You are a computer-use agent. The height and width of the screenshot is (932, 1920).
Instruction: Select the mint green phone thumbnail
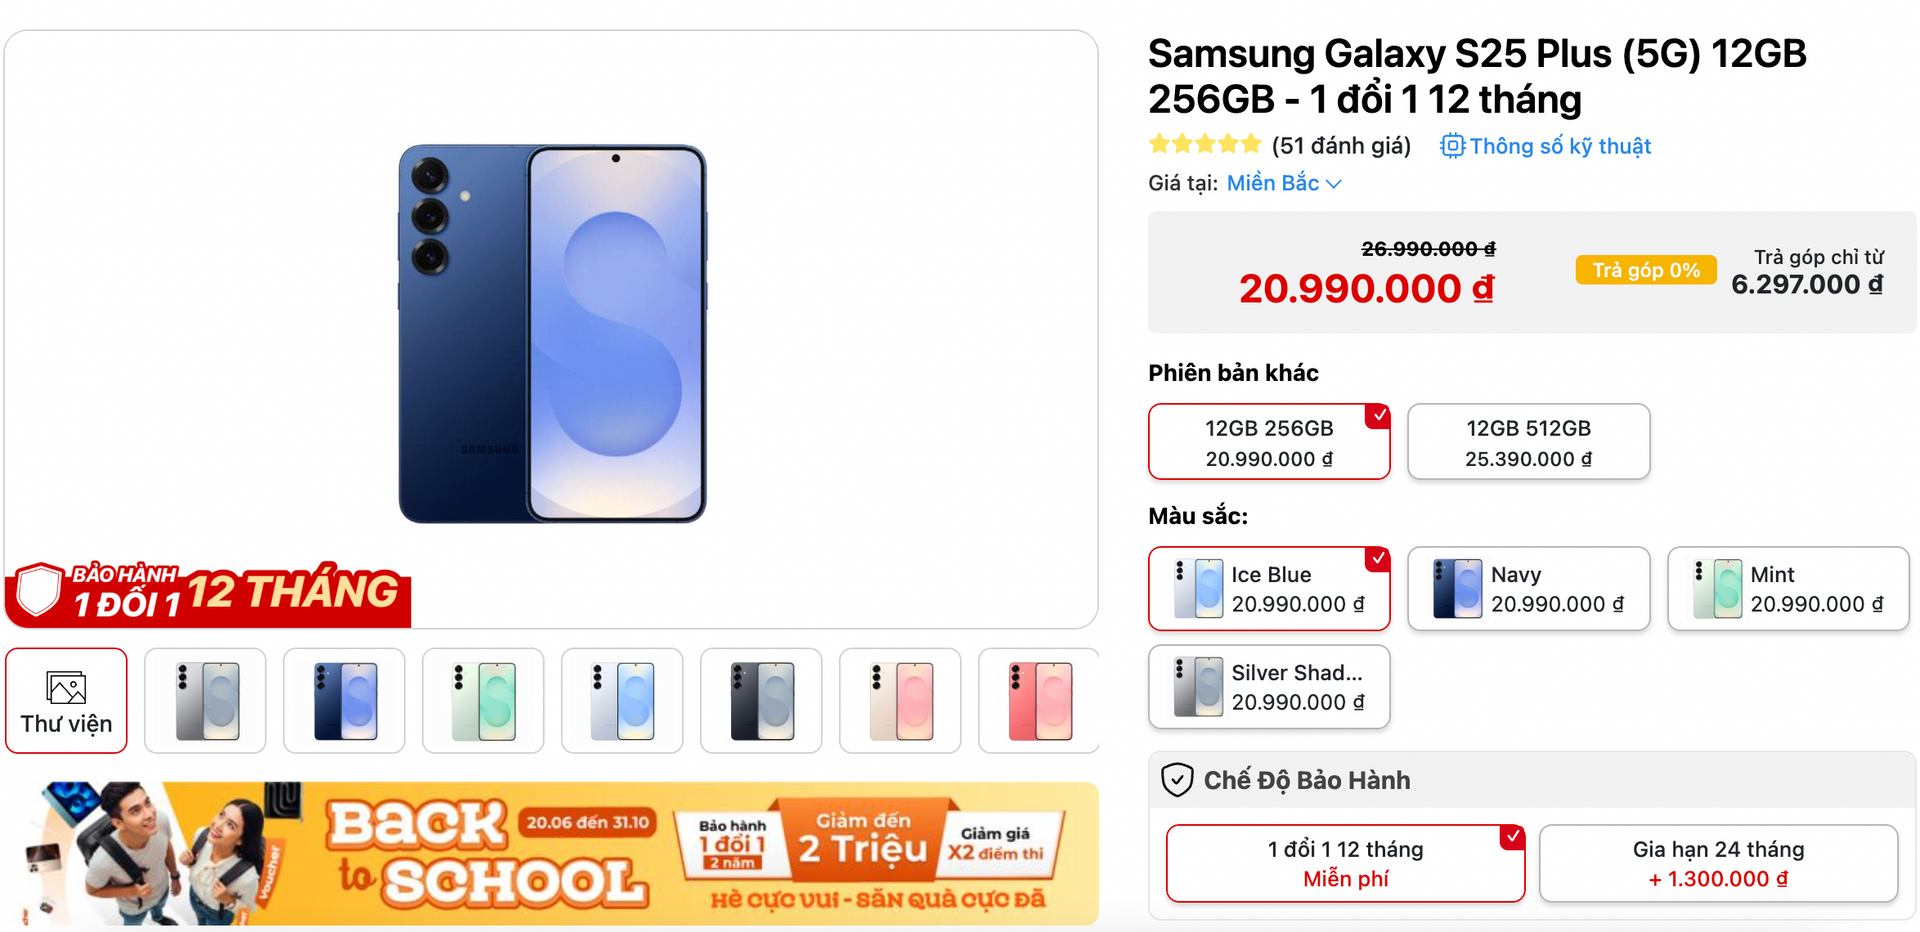coord(484,701)
